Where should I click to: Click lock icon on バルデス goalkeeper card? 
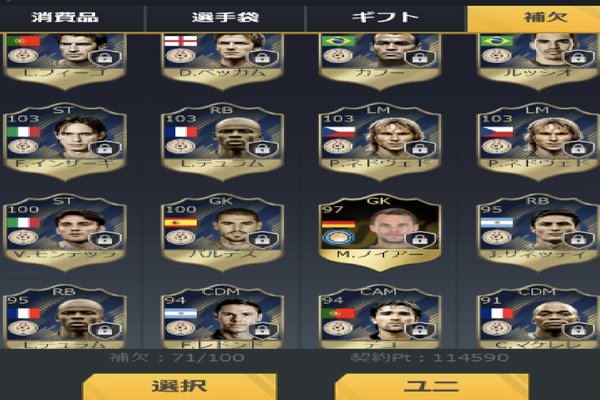262,240
